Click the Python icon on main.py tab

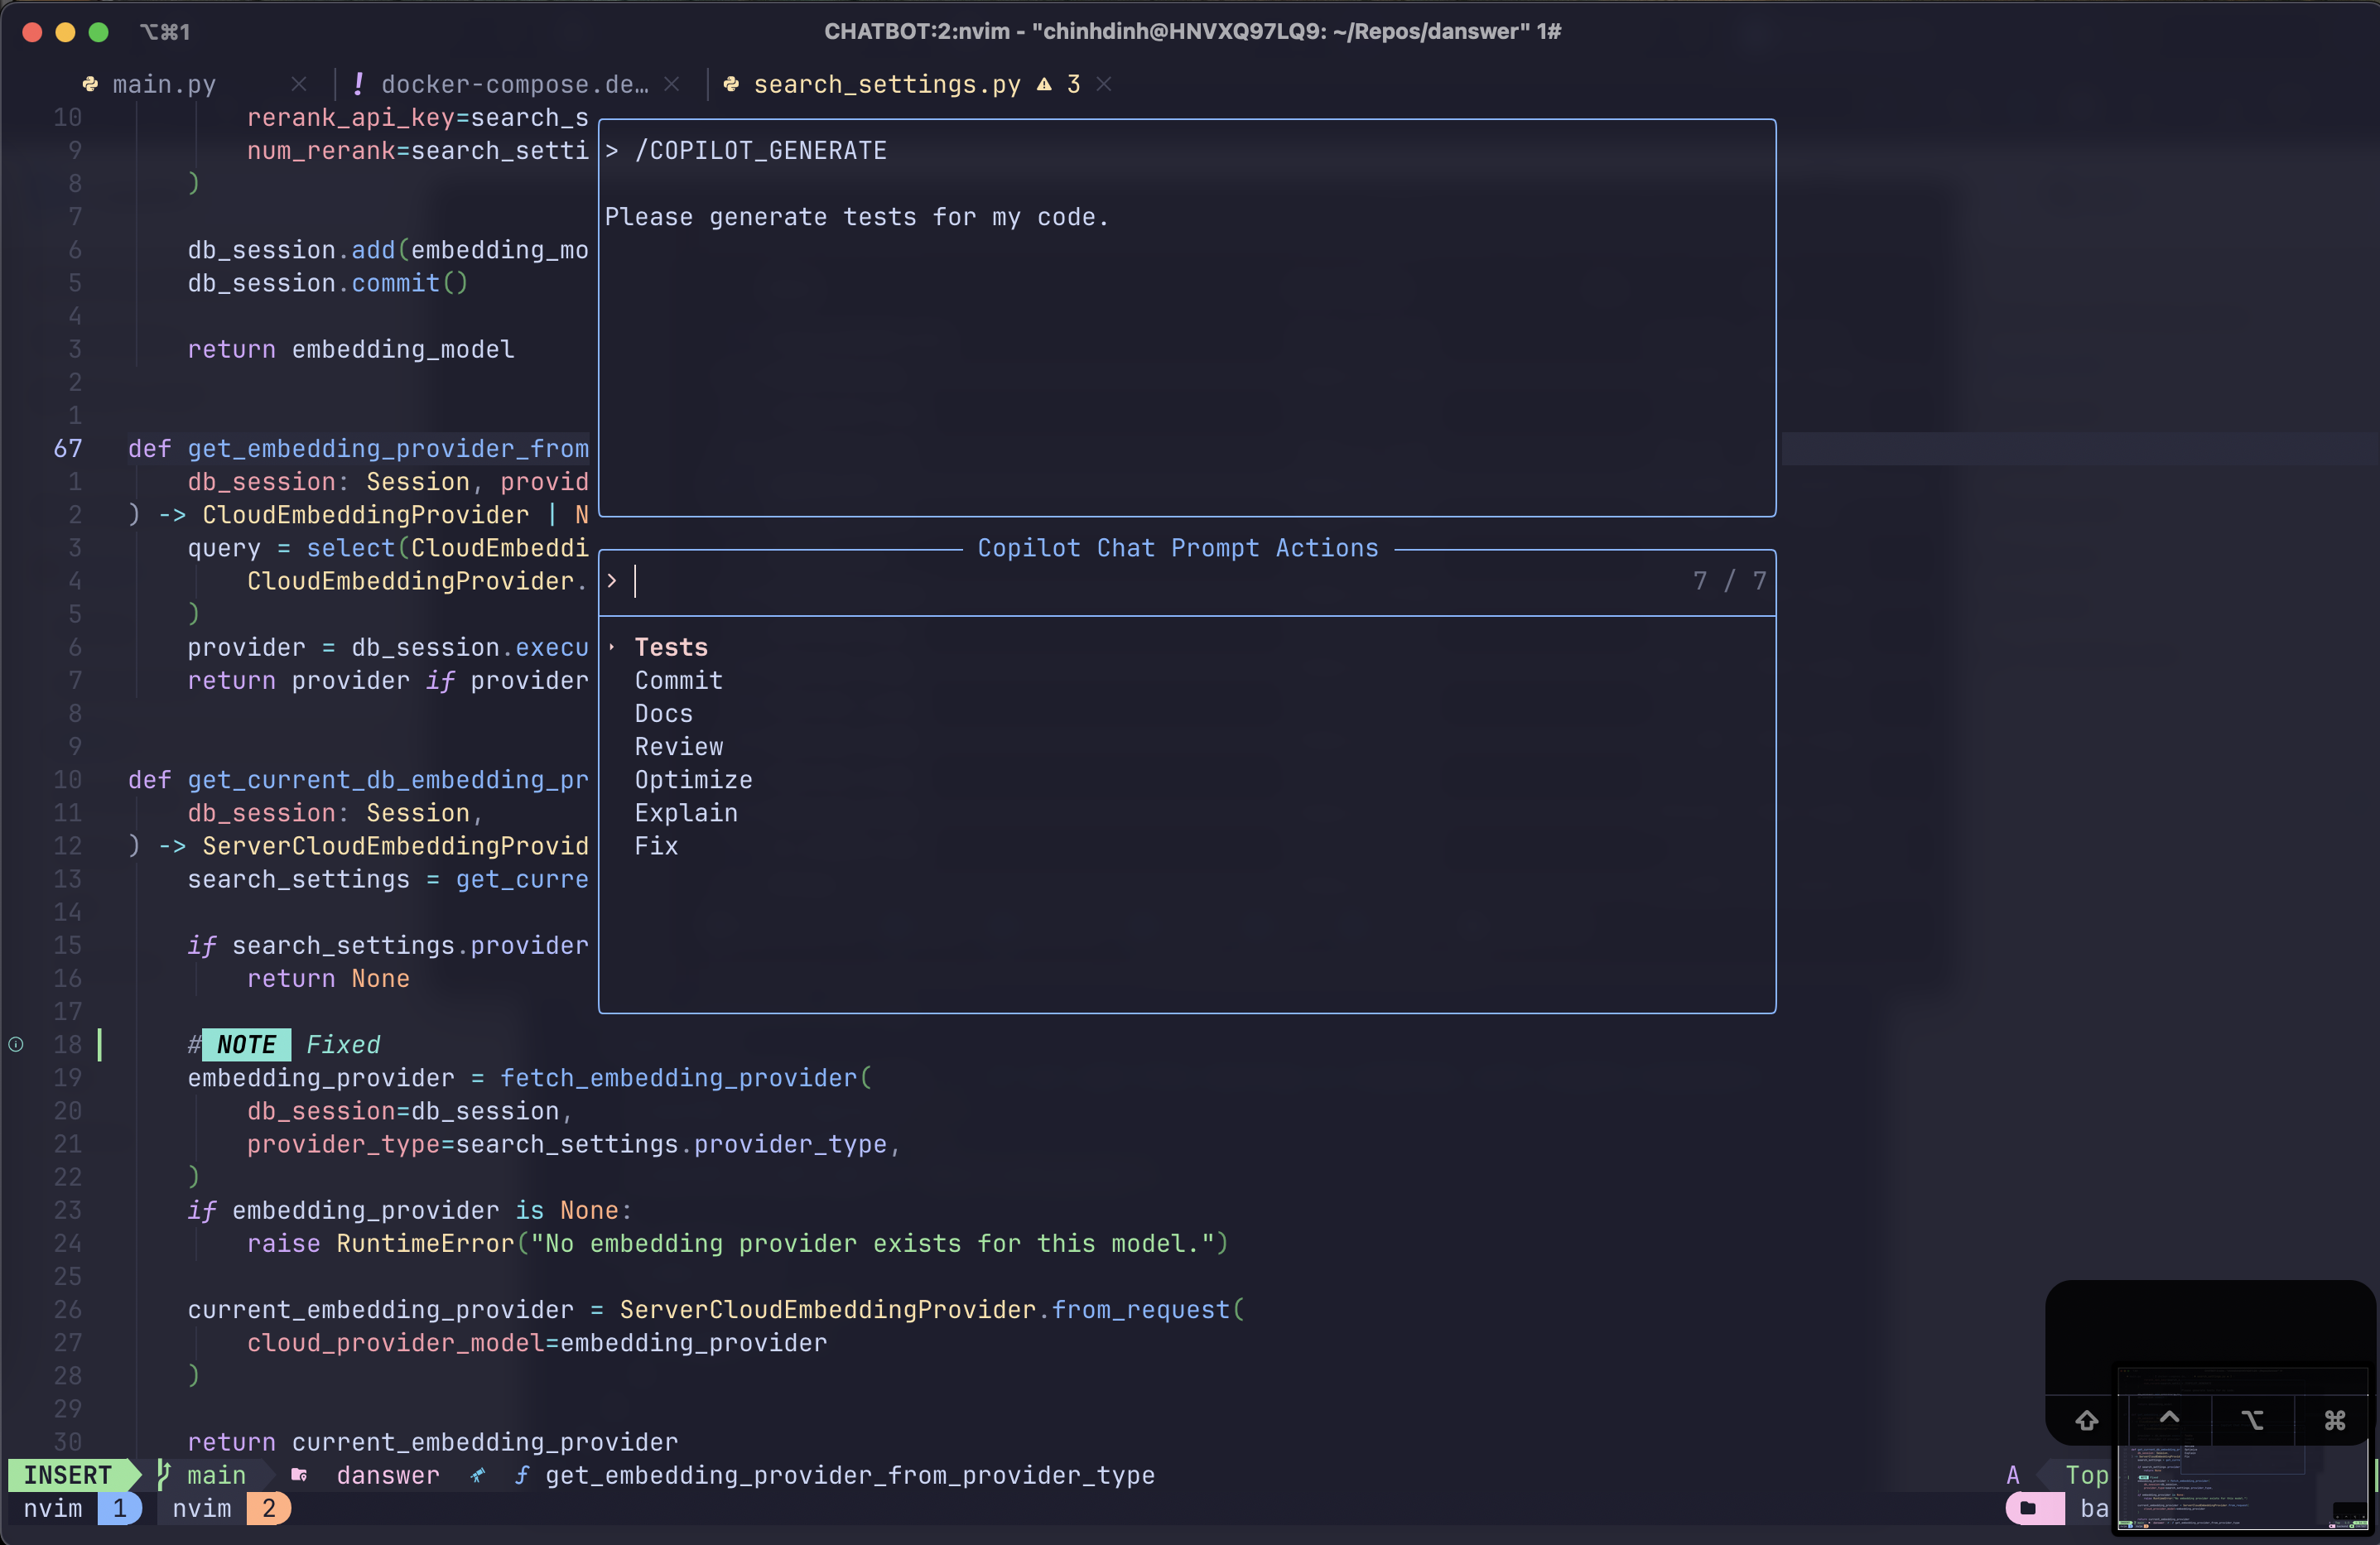click(x=90, y=85)
